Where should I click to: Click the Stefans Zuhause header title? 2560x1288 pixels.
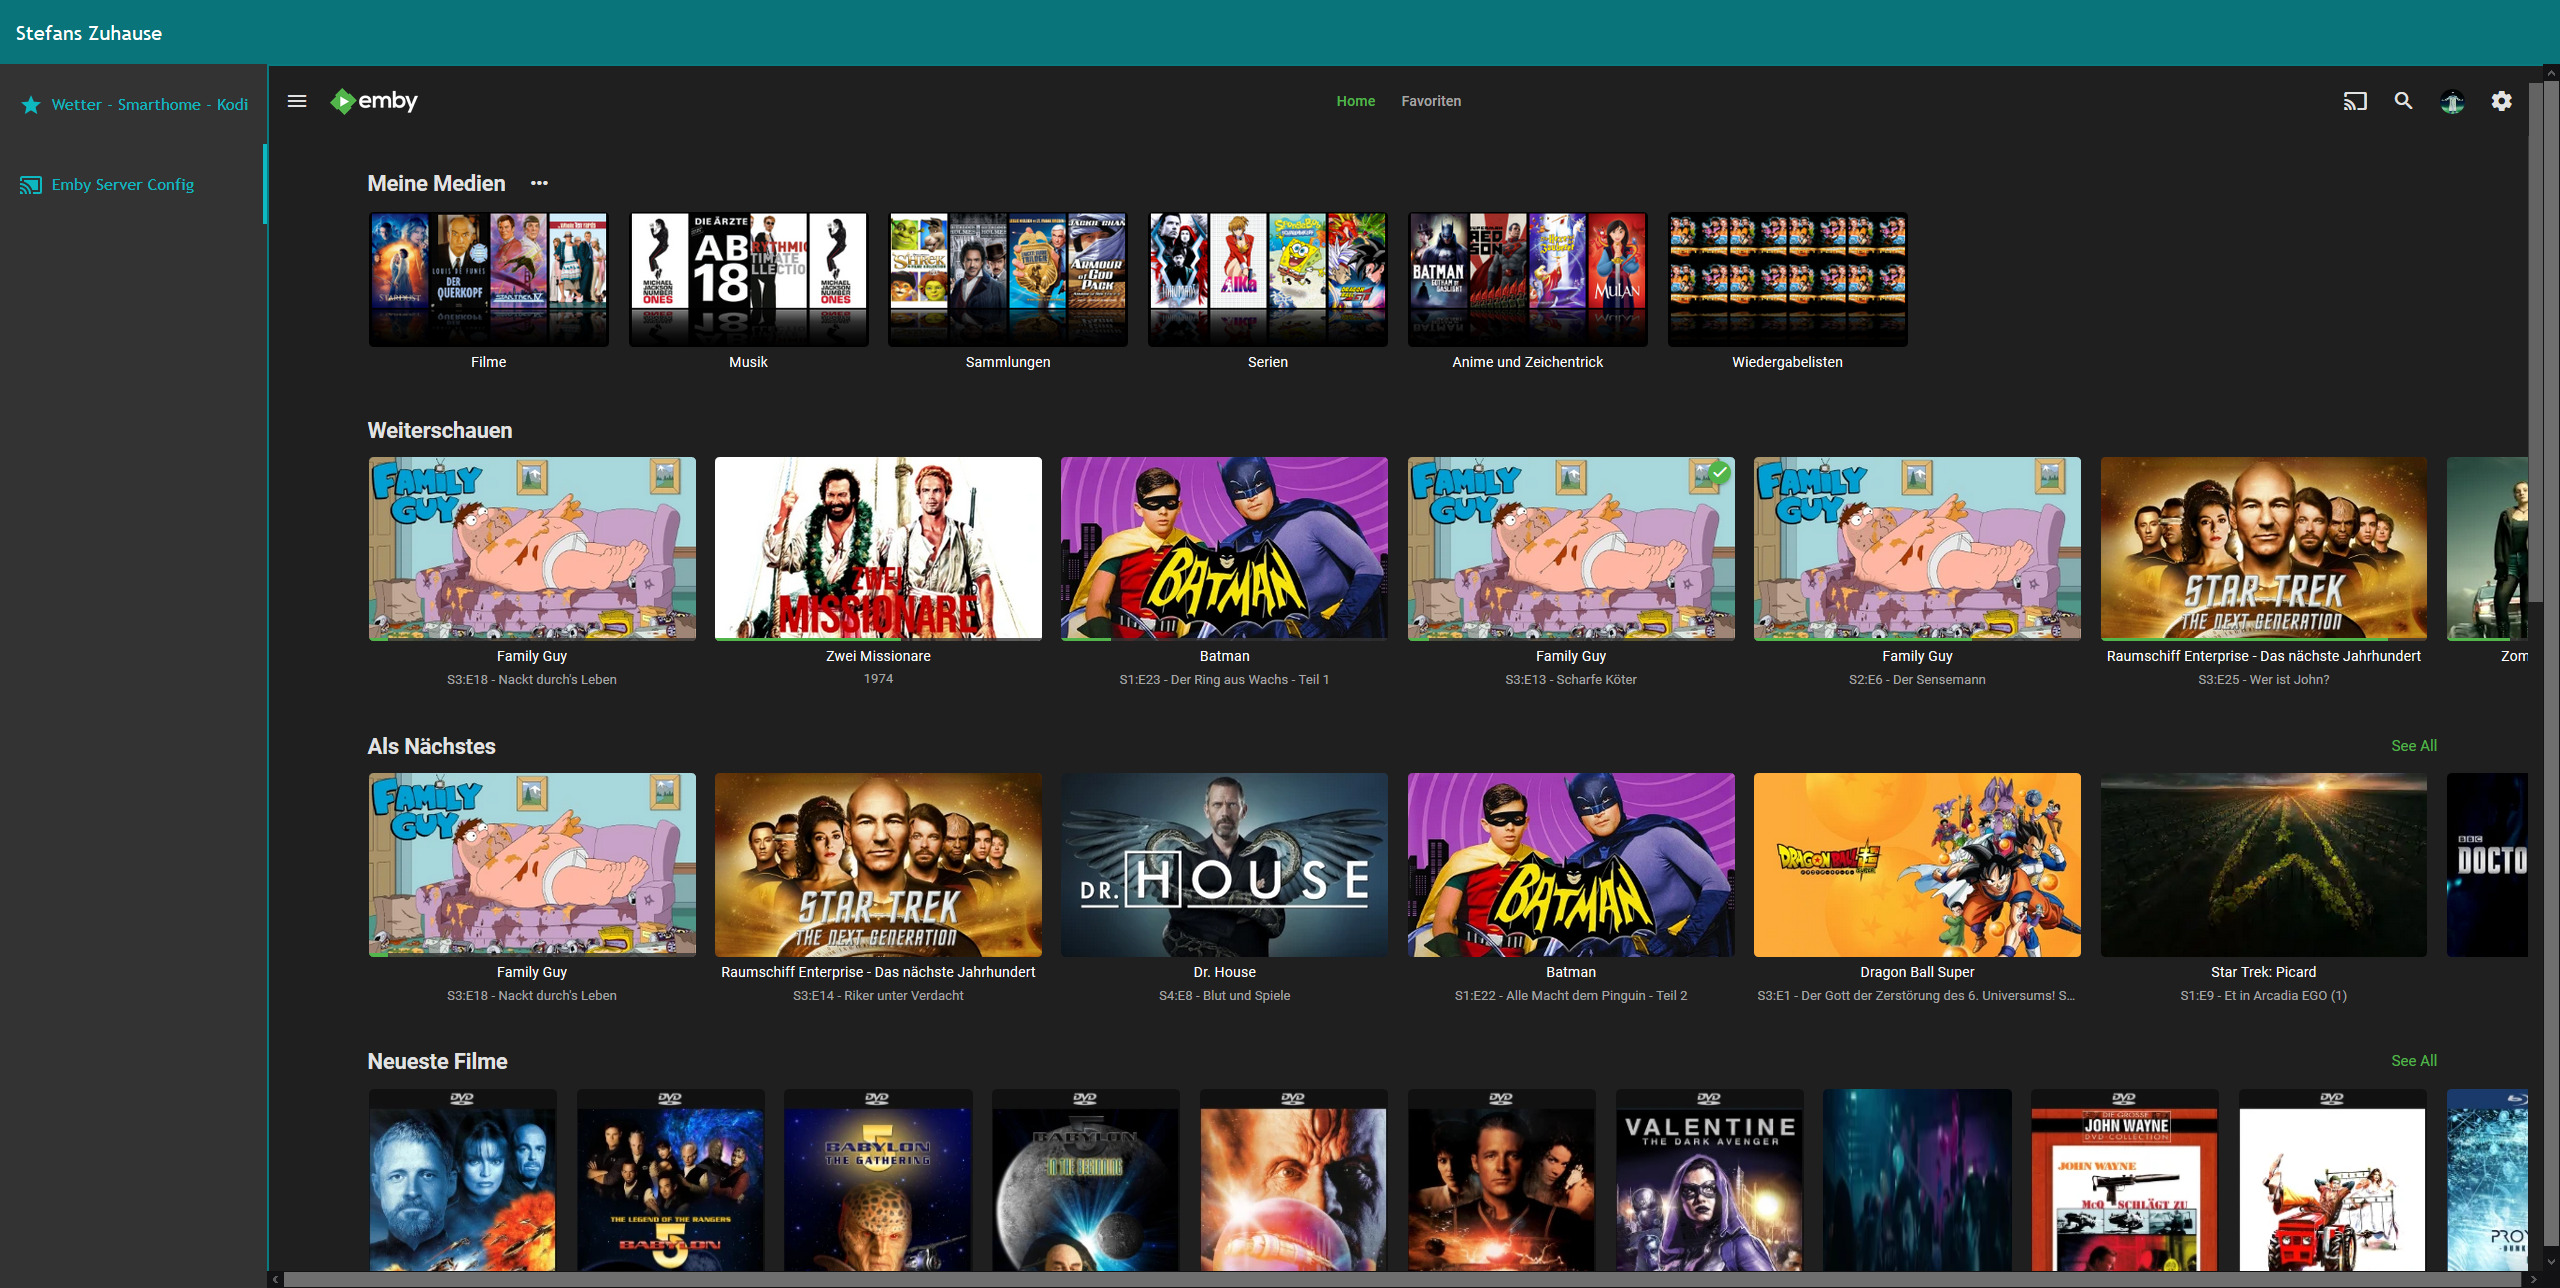point(89,33)
